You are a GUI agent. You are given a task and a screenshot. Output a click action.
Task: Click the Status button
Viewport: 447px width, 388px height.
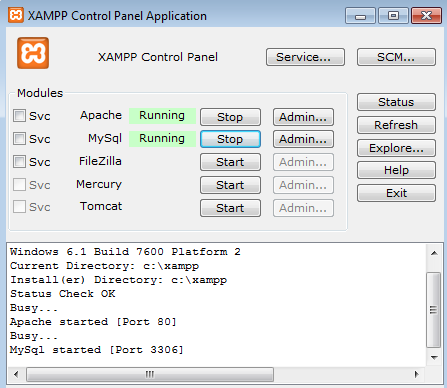(x=396, y=102)
